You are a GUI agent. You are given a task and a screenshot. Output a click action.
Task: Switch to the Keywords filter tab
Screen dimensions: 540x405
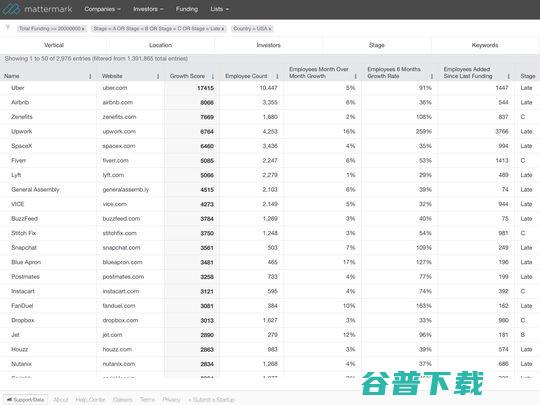point(485,45)
